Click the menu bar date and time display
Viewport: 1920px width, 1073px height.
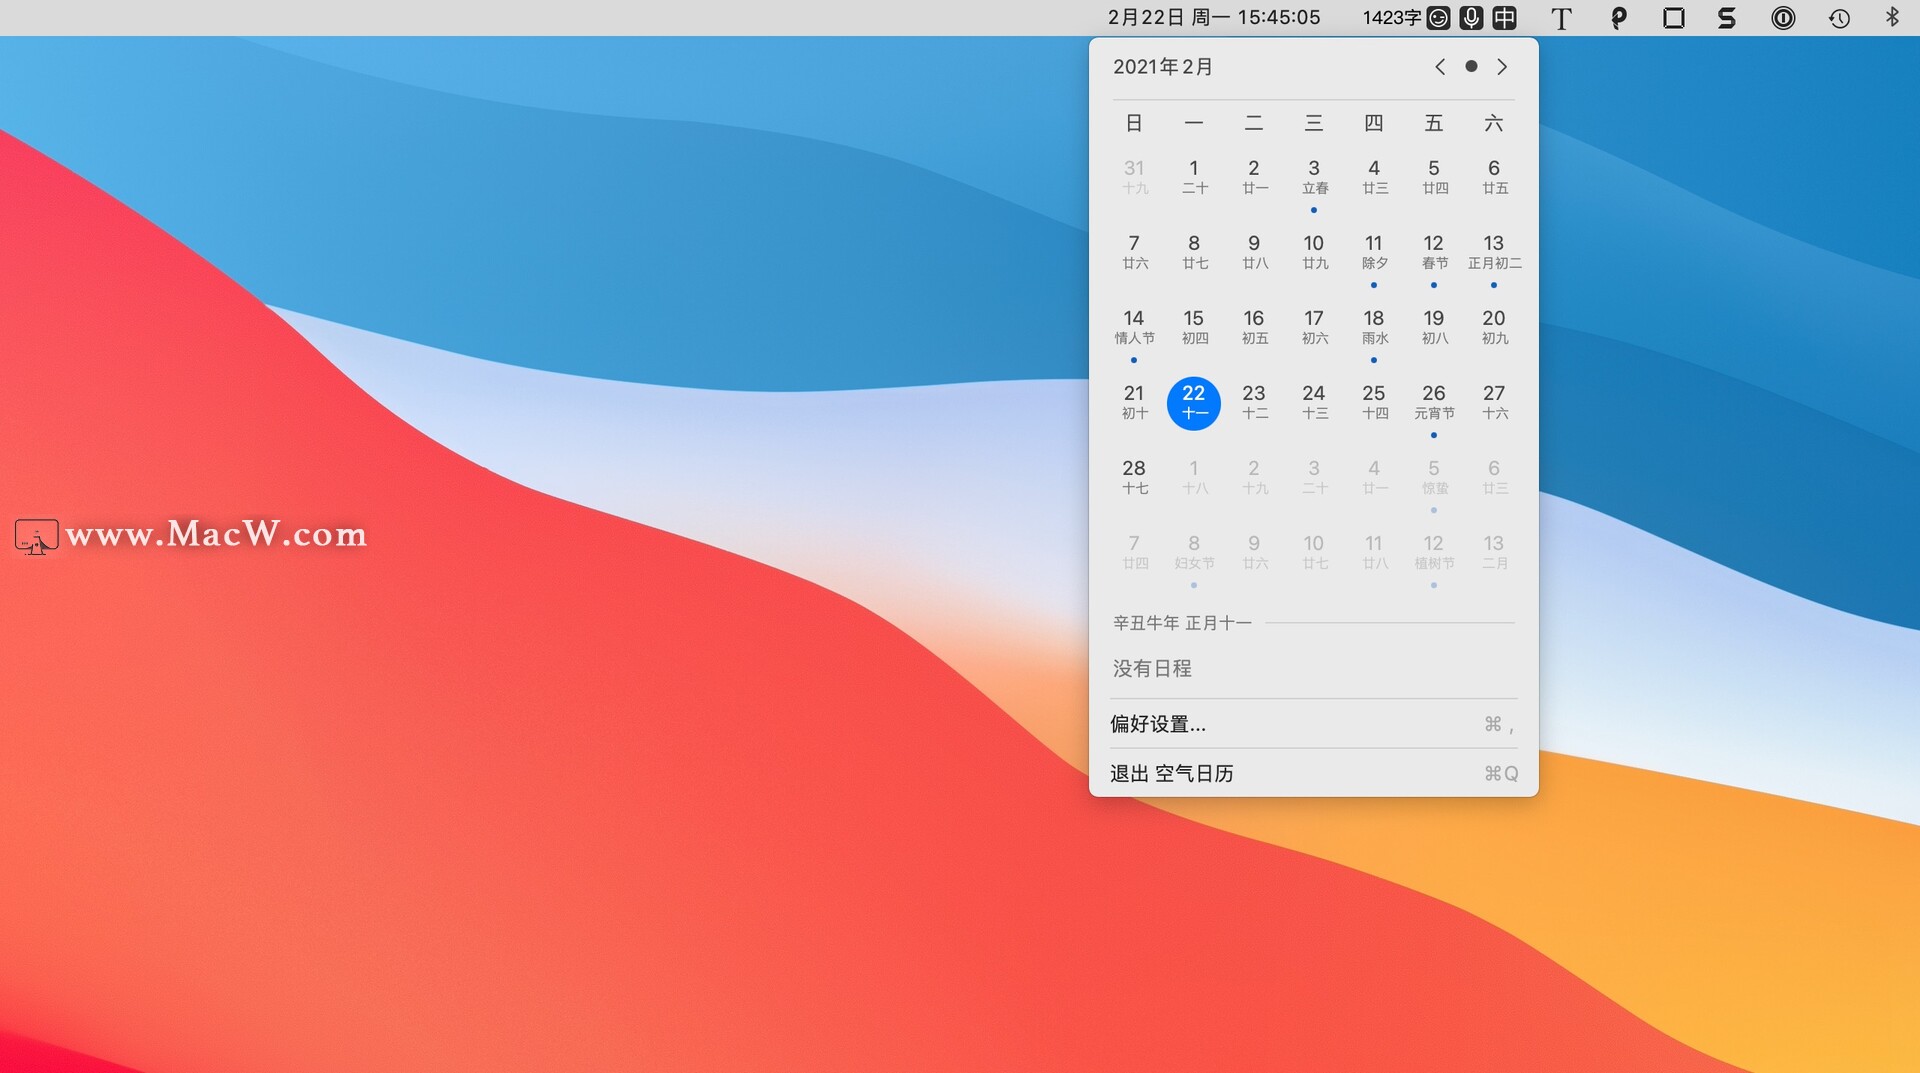point(1214,18)
